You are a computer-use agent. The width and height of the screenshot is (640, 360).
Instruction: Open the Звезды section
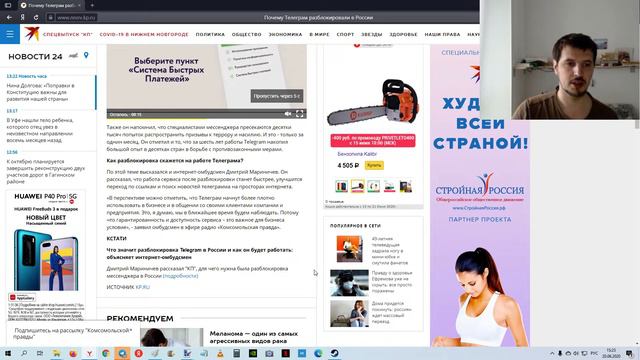point(371,35)
